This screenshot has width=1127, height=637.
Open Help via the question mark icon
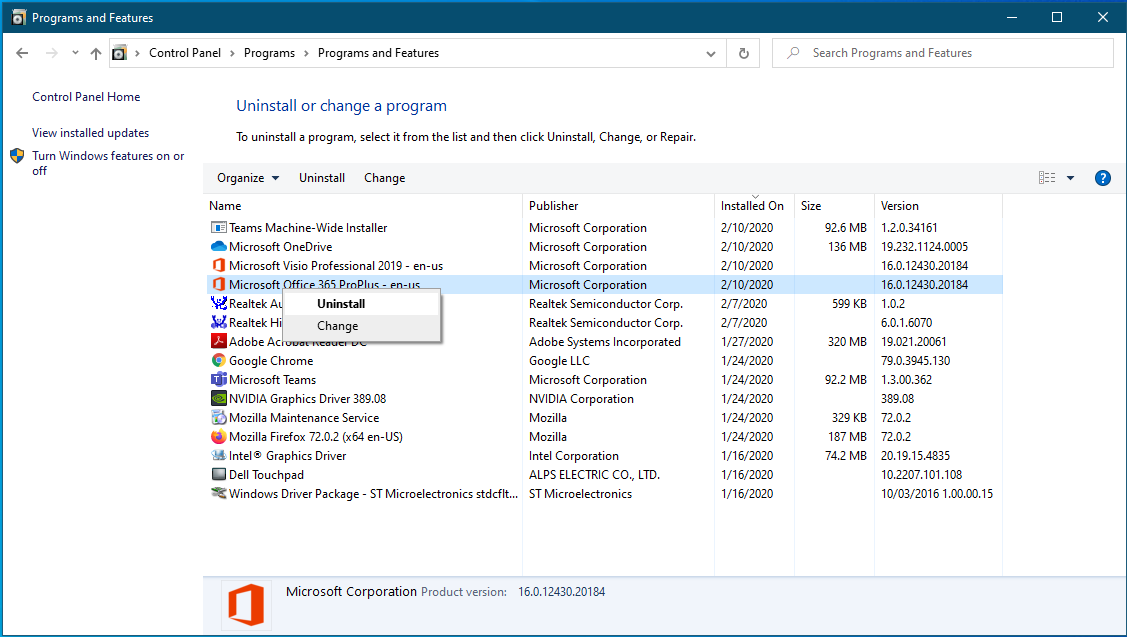click(1102, 177)
